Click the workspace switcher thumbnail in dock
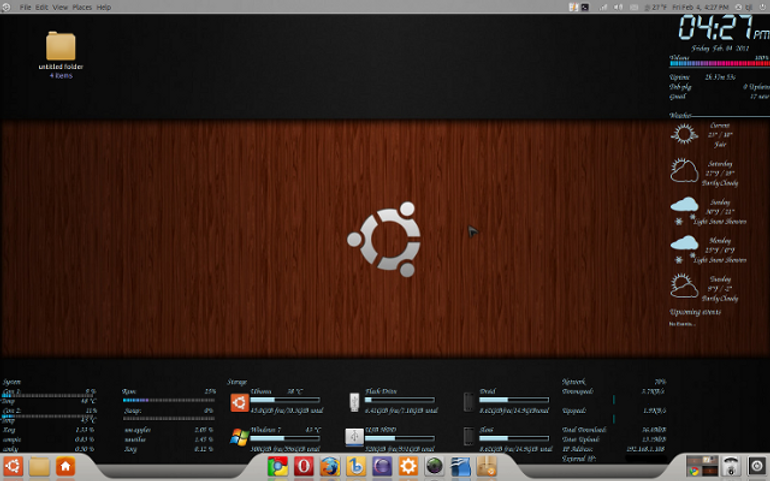Image resolution: width=770 pixels, height=481 pixels. pos(702,466)
